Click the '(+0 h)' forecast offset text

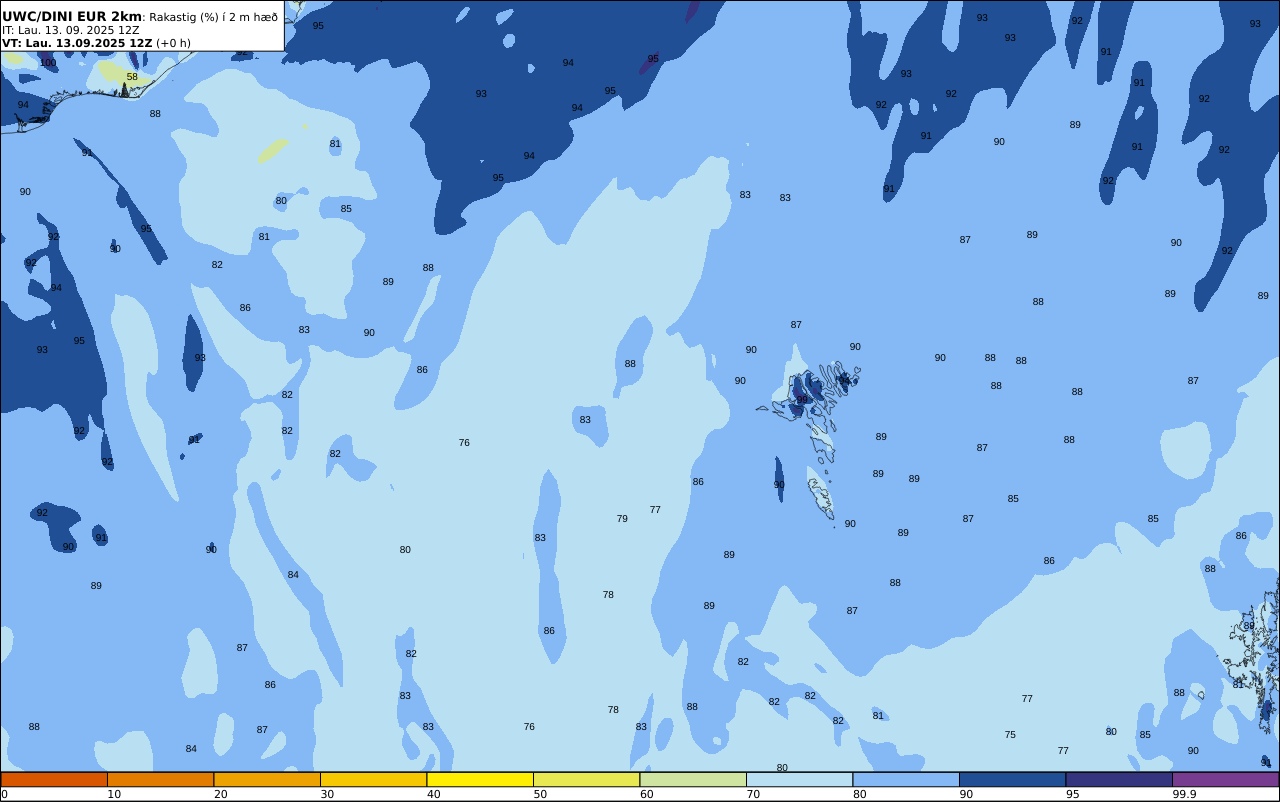click(x=173, y=43)
